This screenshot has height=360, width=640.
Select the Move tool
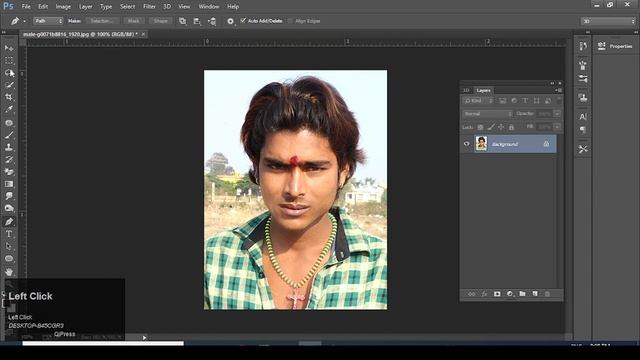(x=9, y=48)
